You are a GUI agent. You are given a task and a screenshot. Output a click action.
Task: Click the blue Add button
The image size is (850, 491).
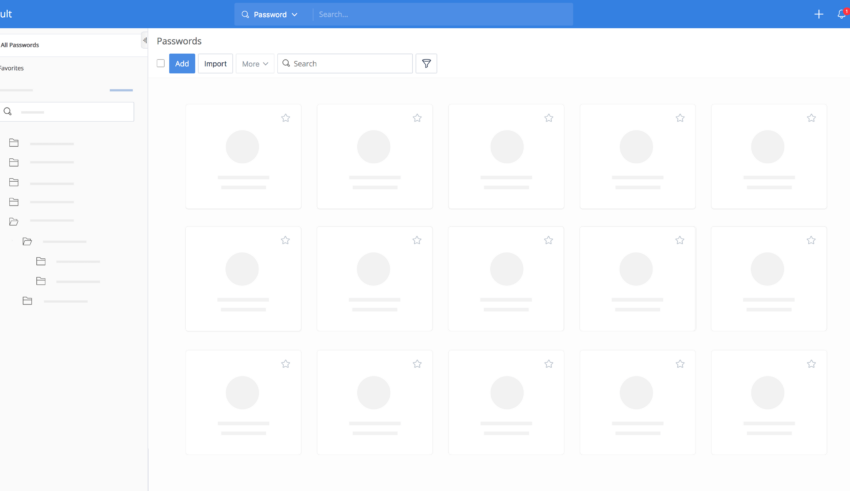182,64
